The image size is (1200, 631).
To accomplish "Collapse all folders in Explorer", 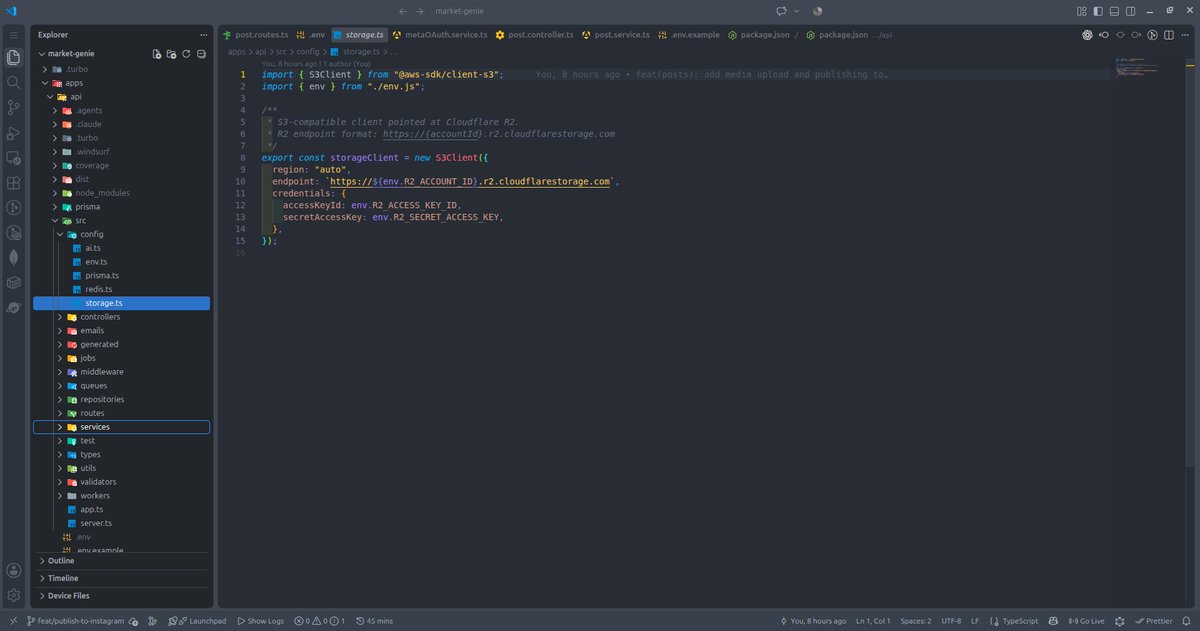I will click(x=201, y=54).
